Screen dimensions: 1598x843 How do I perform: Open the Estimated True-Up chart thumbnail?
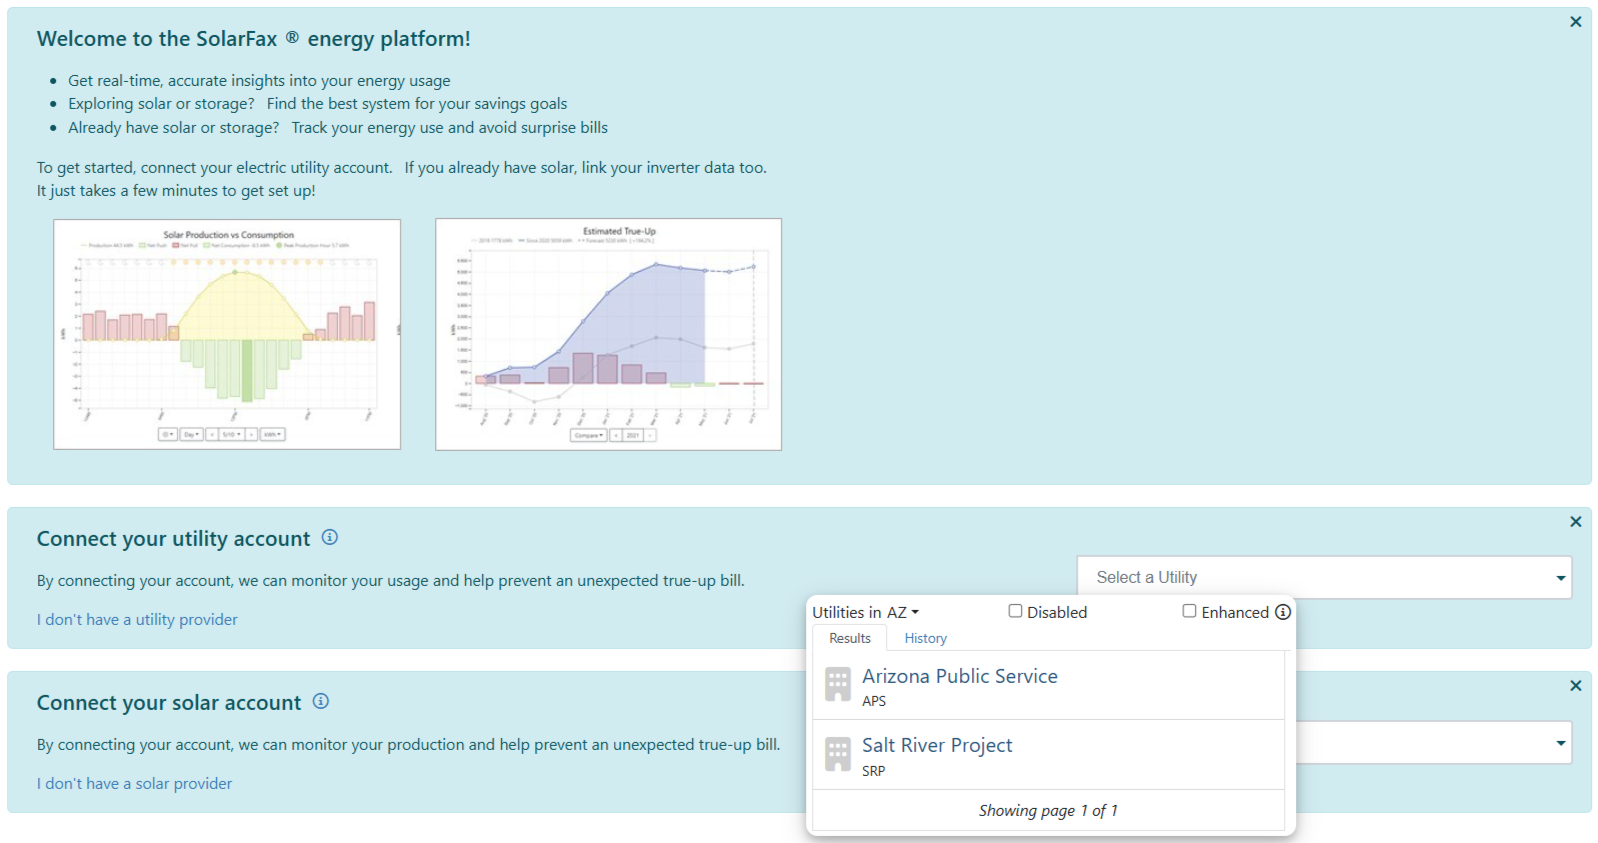click(x=608, y=334)
